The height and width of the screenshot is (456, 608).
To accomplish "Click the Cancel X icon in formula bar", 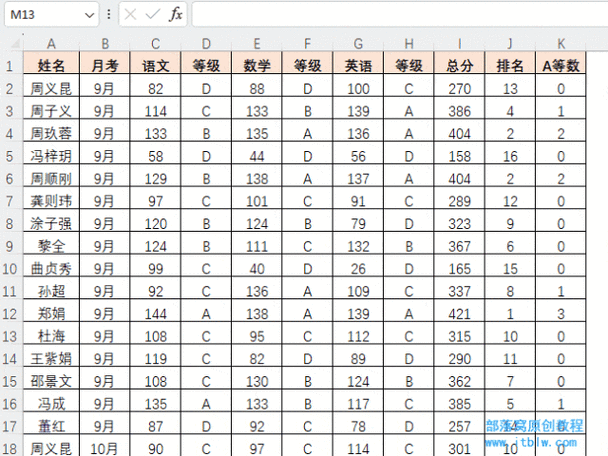I will pyautogui.click(x=130, y=15).
